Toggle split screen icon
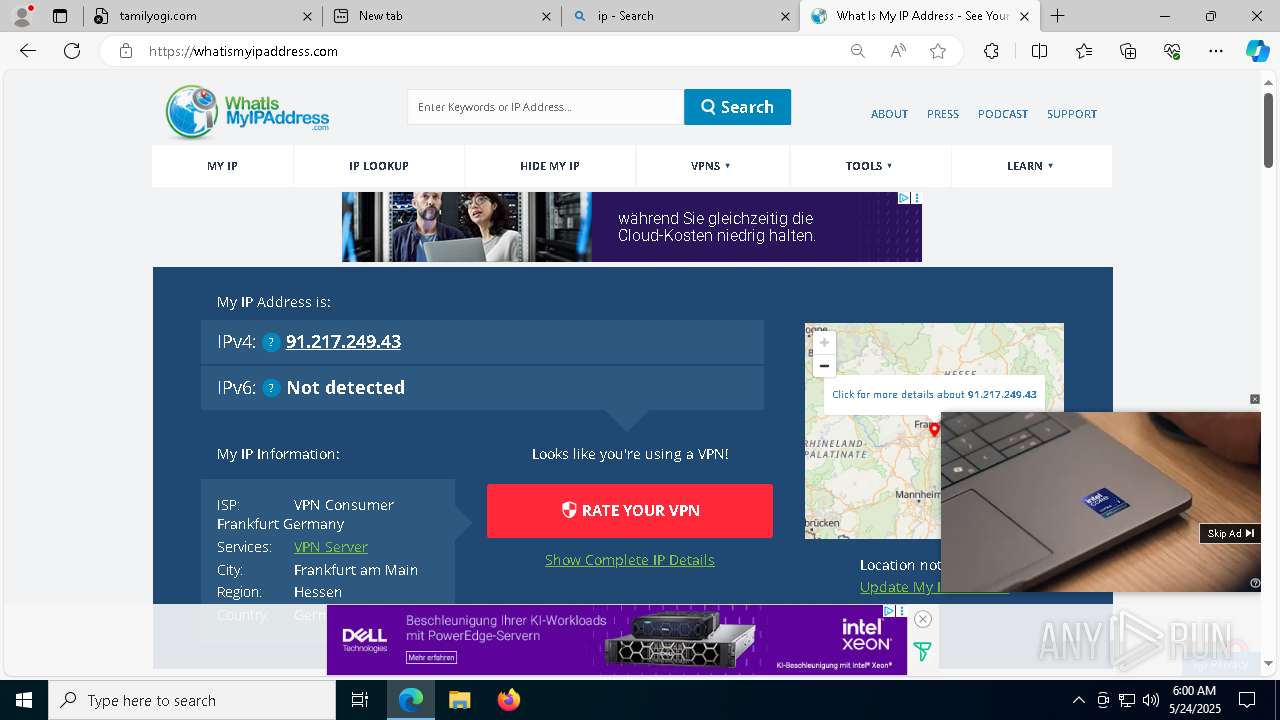The width and height of the screenshot is (1280, 720). click(x=1039, y=51)
